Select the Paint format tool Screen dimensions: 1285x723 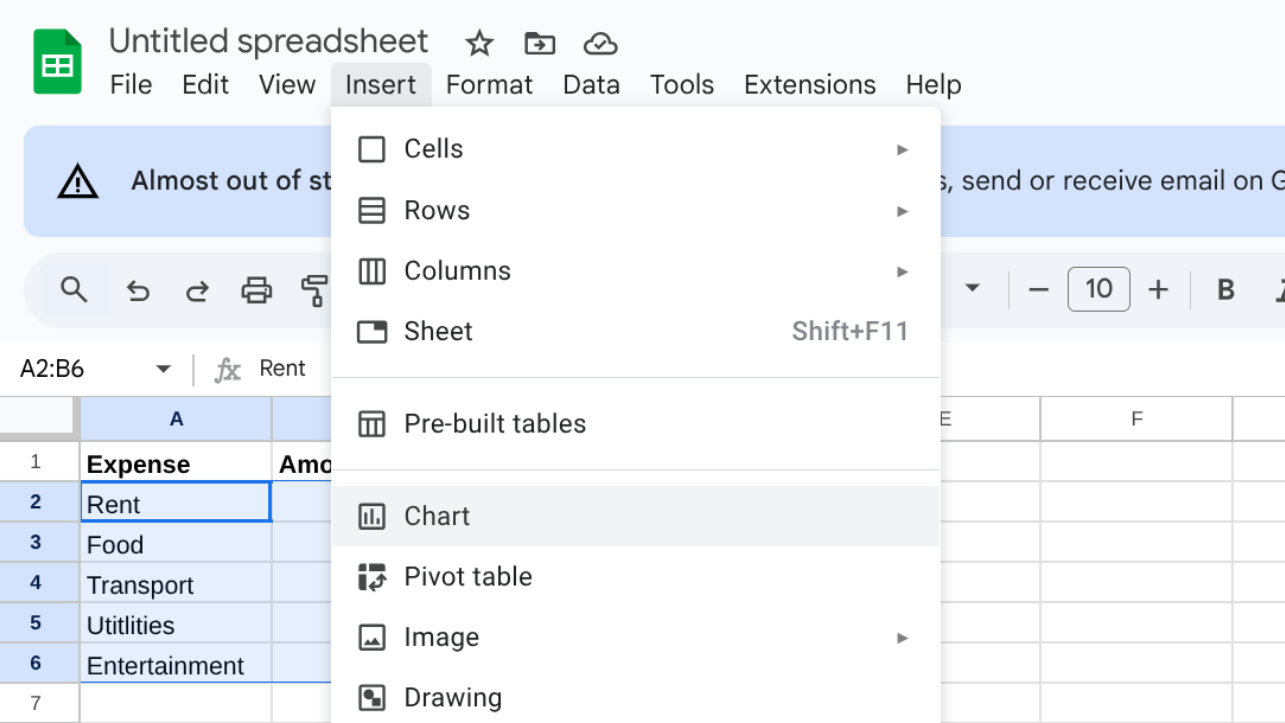(x=316, y=291)
